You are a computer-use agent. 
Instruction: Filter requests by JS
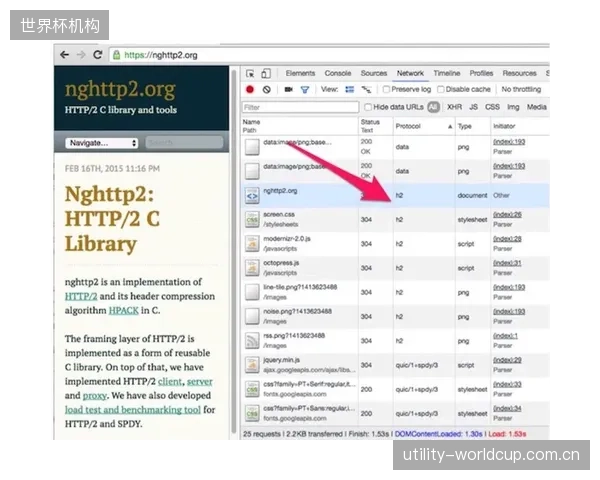[473, 107]
